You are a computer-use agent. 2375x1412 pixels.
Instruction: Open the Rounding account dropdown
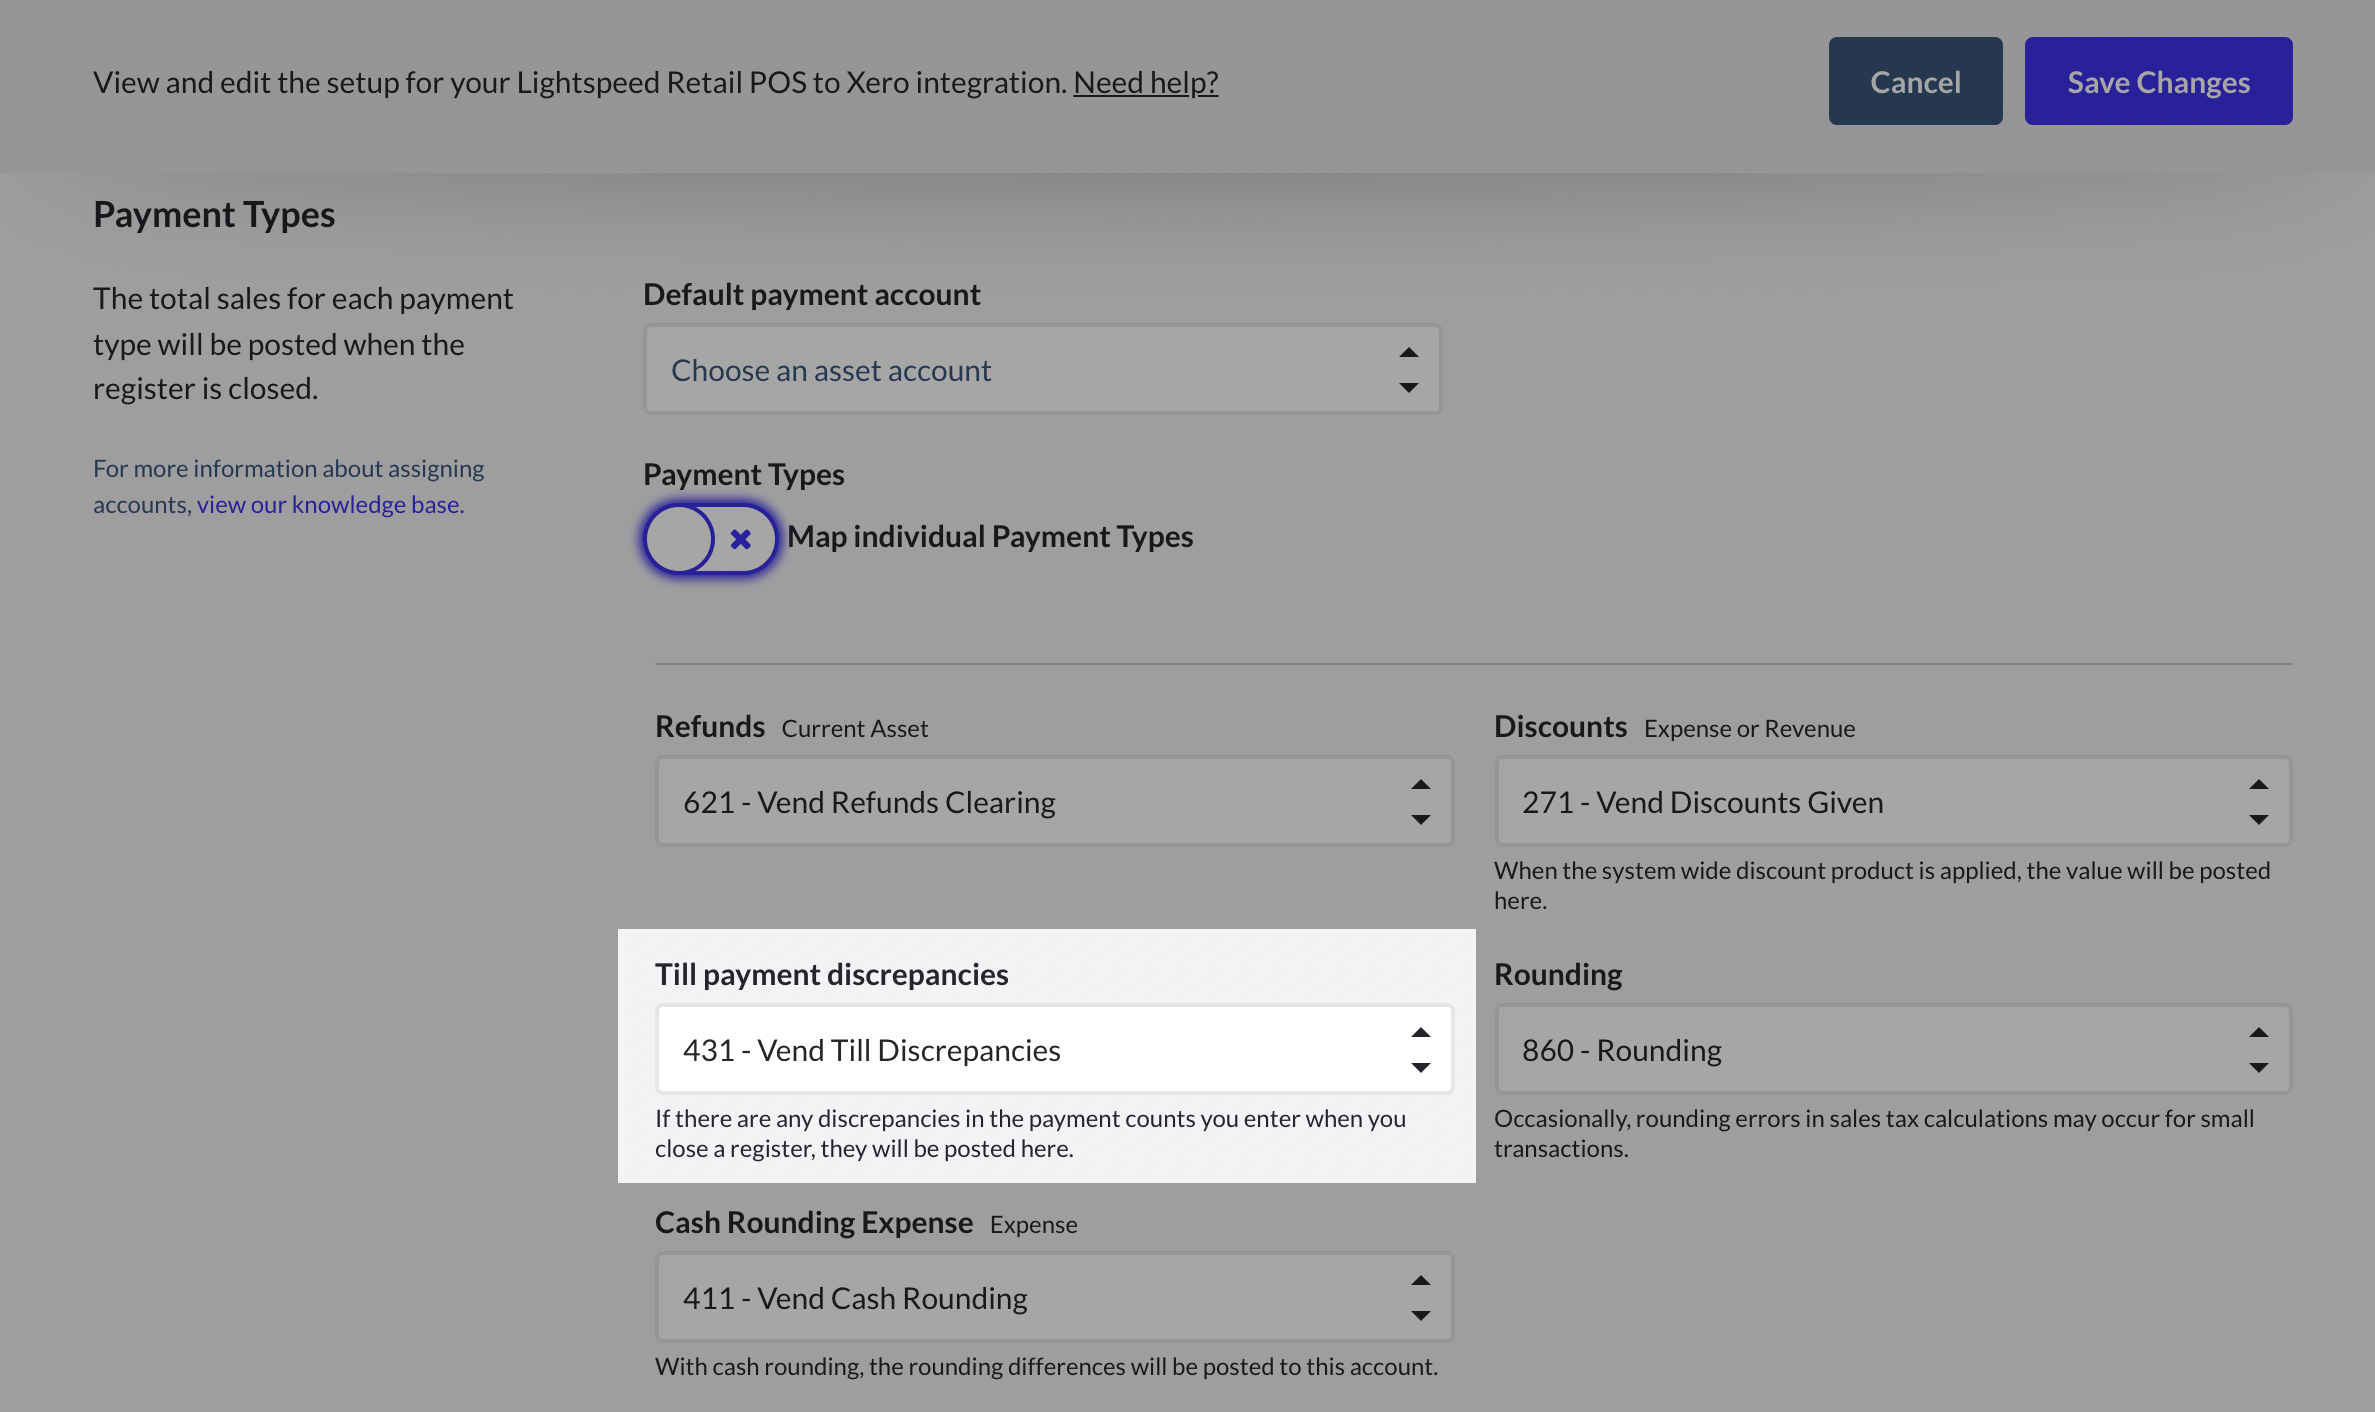coord(1892,1050)
